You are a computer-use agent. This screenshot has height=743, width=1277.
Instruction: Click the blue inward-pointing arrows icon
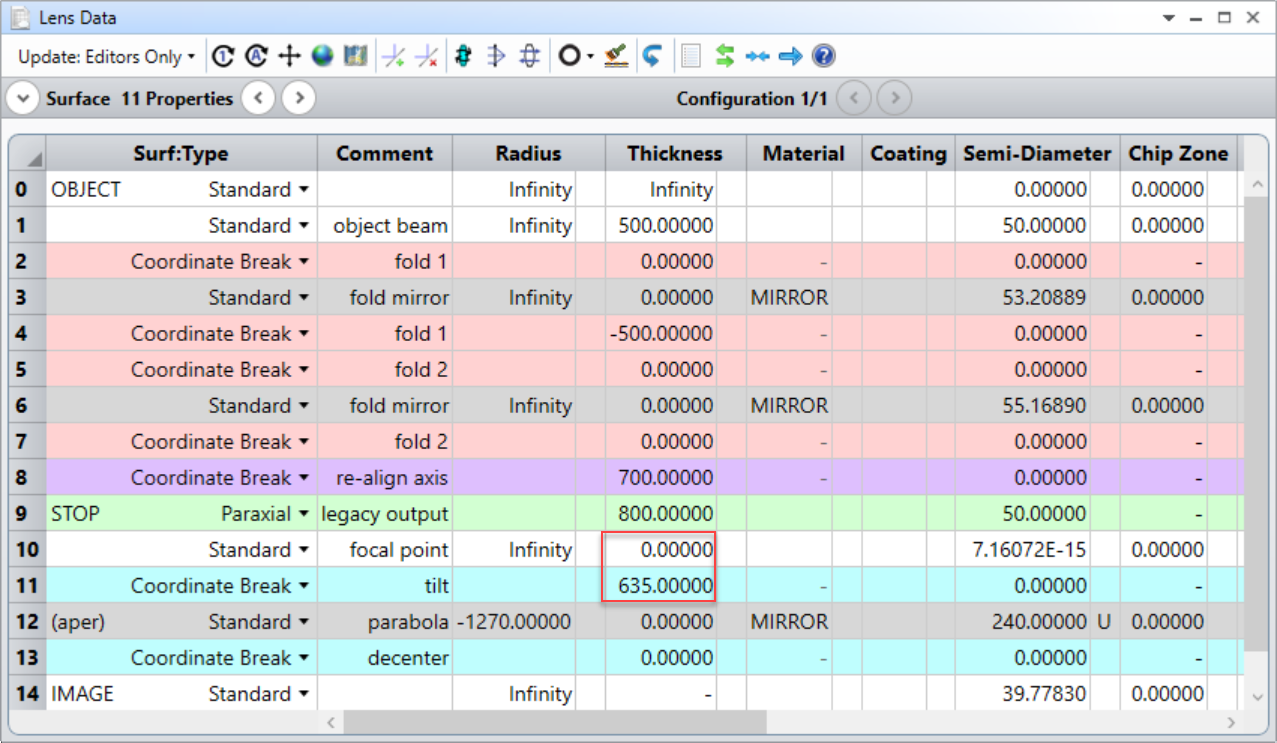click(x=757, y=57)
